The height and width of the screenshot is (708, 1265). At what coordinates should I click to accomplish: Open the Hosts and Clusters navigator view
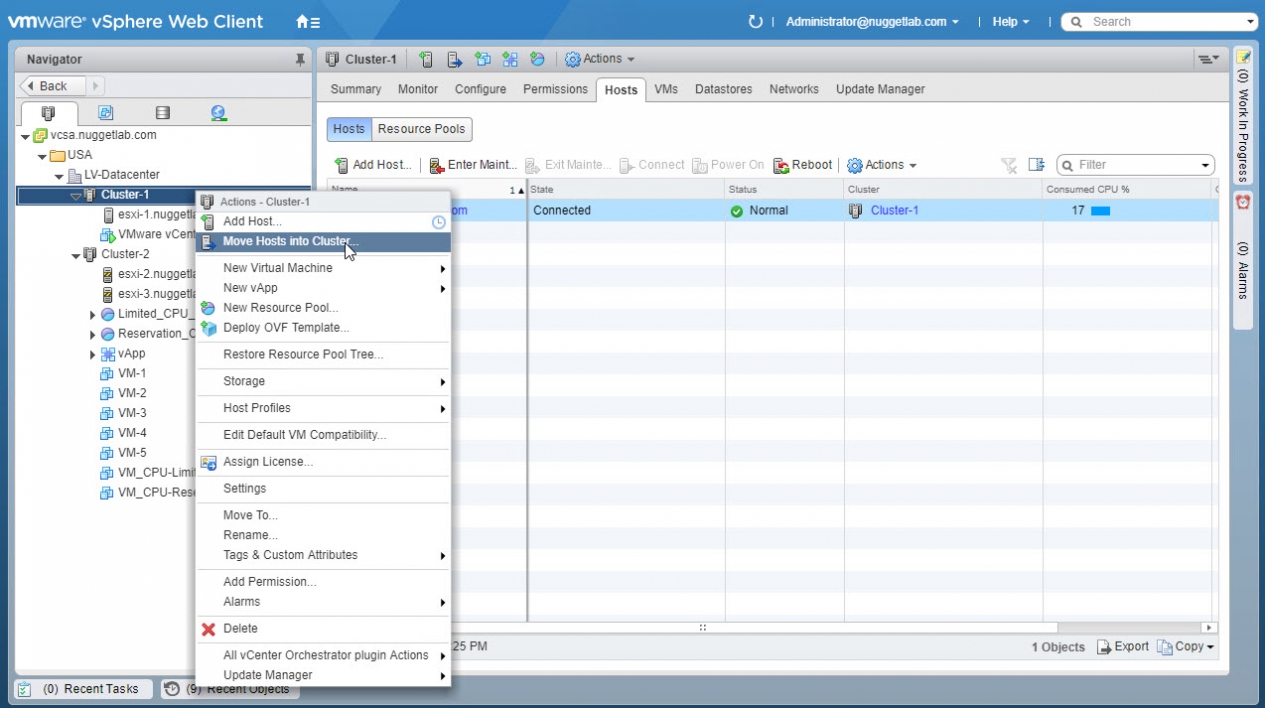(x=48, y=113)
